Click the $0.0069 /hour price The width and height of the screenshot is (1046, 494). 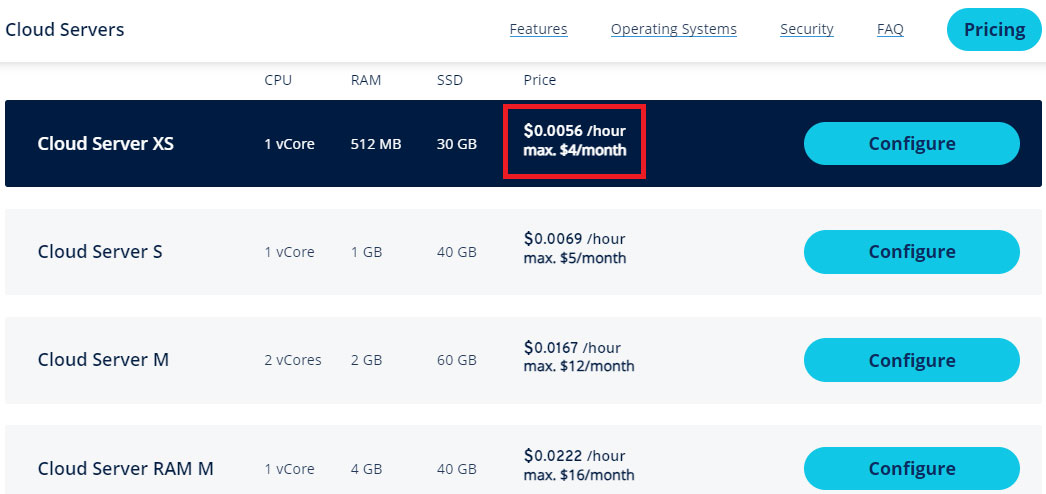(574, 238)
